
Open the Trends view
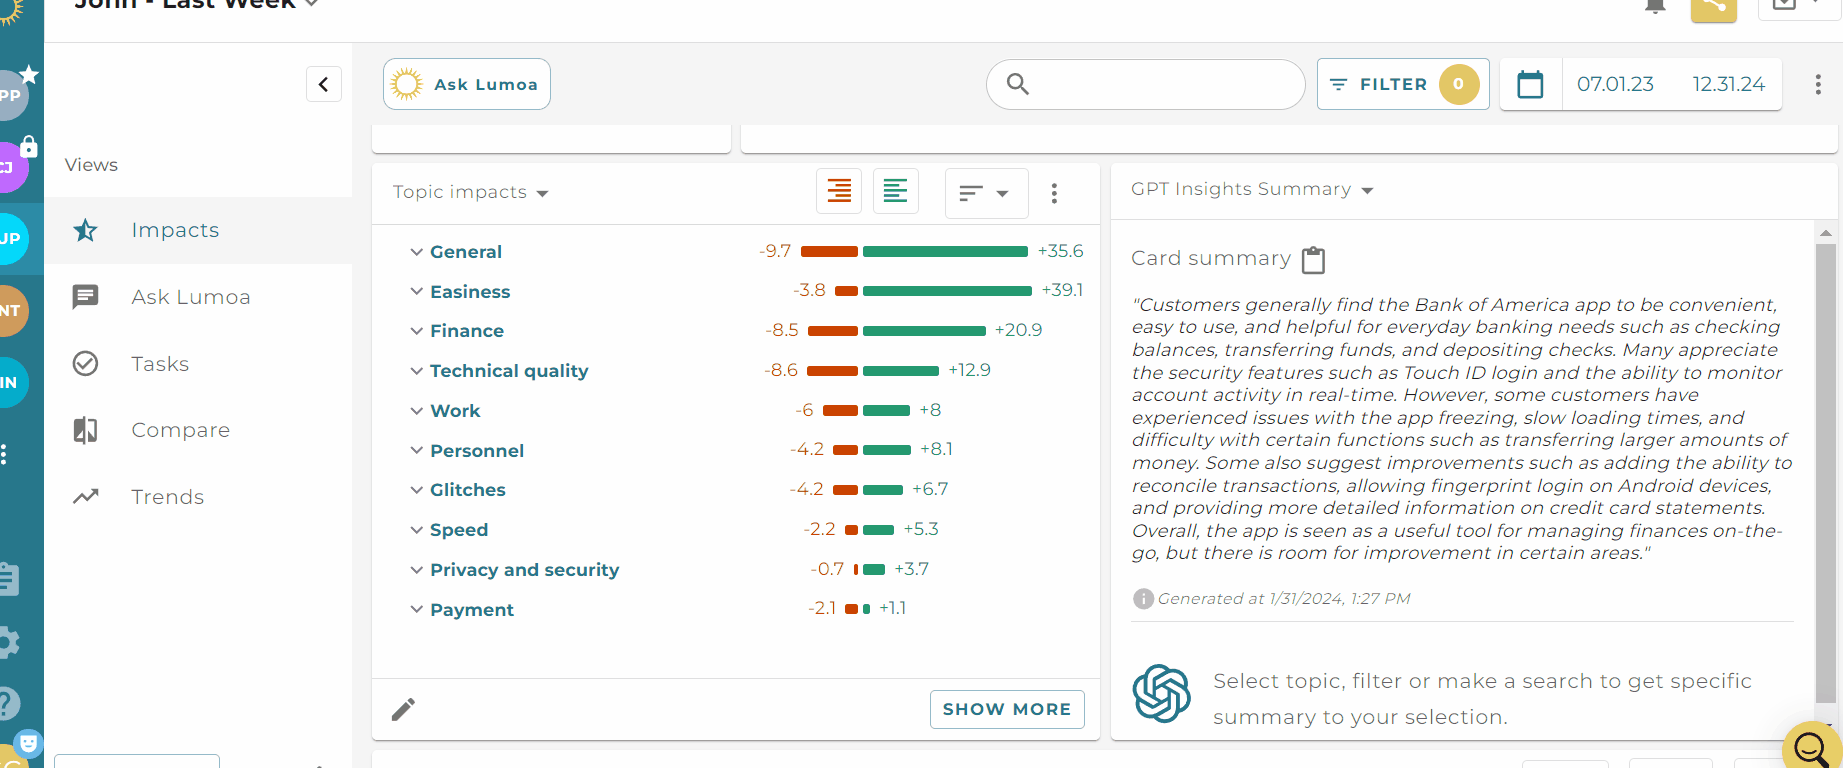198,497
